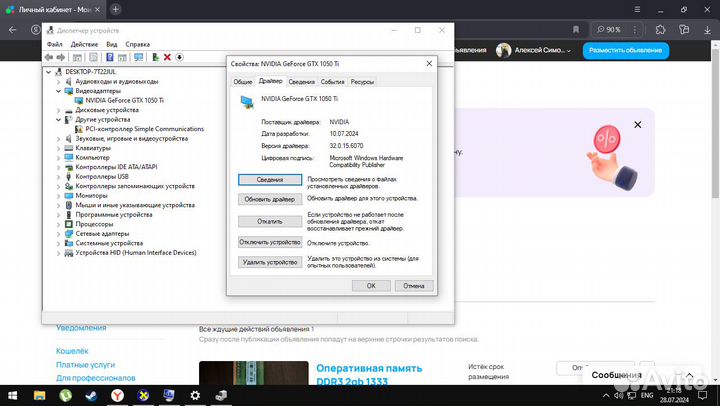The width and height of the screenshot is (720, 406).
Task: Click the browser downloads arrow icon
Action: pyautogui.click(x=707, y=30)
